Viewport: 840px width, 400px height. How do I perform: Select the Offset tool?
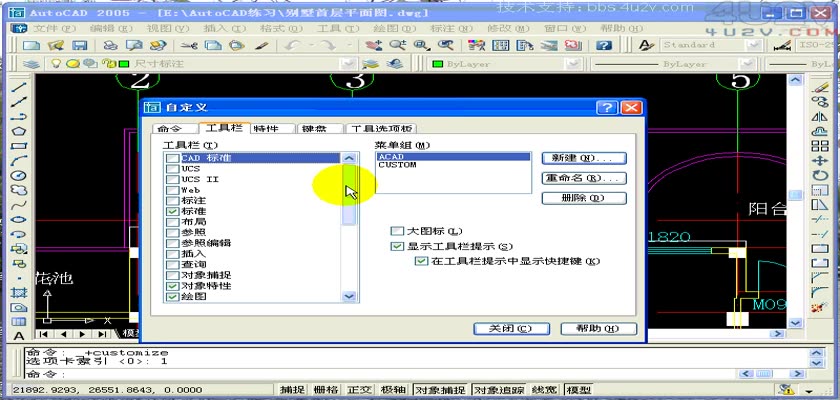820,131
